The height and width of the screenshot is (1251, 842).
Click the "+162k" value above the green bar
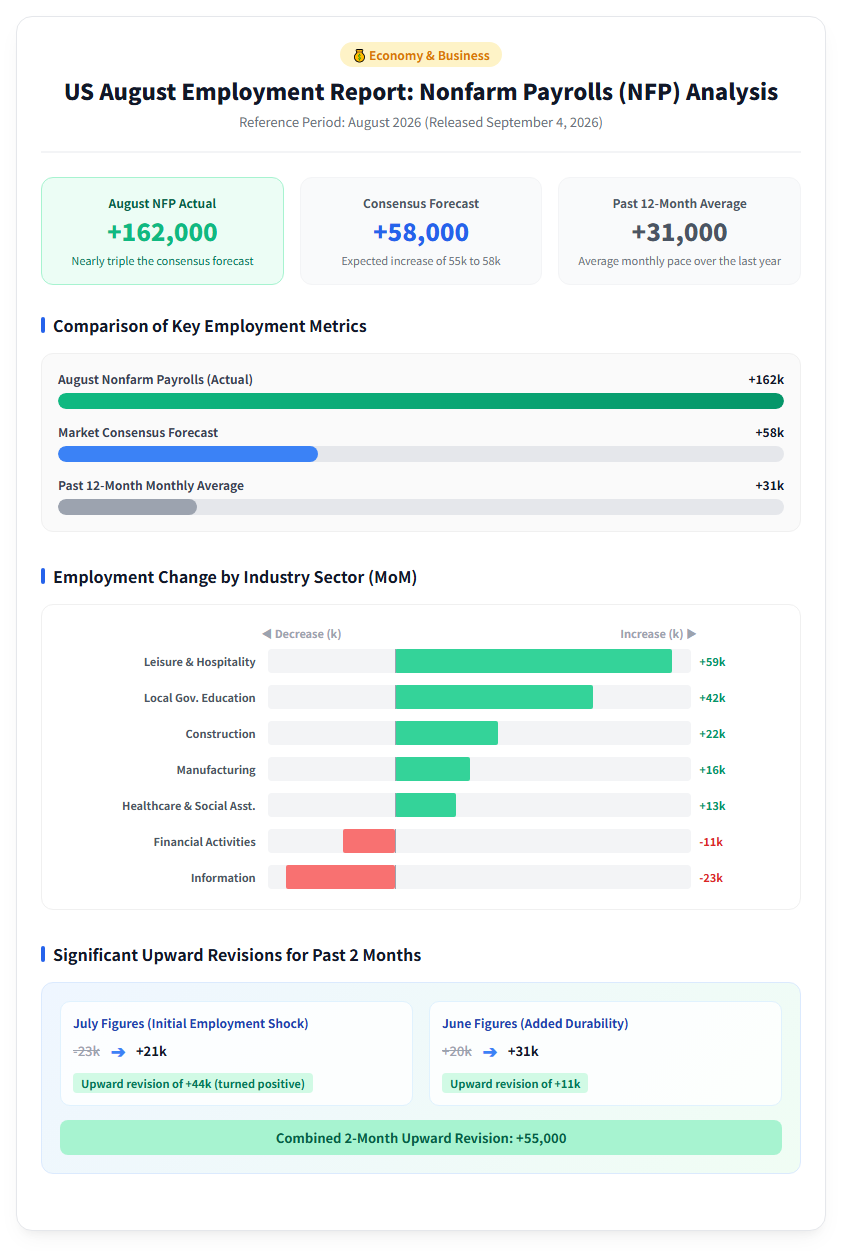pos(766,380)
